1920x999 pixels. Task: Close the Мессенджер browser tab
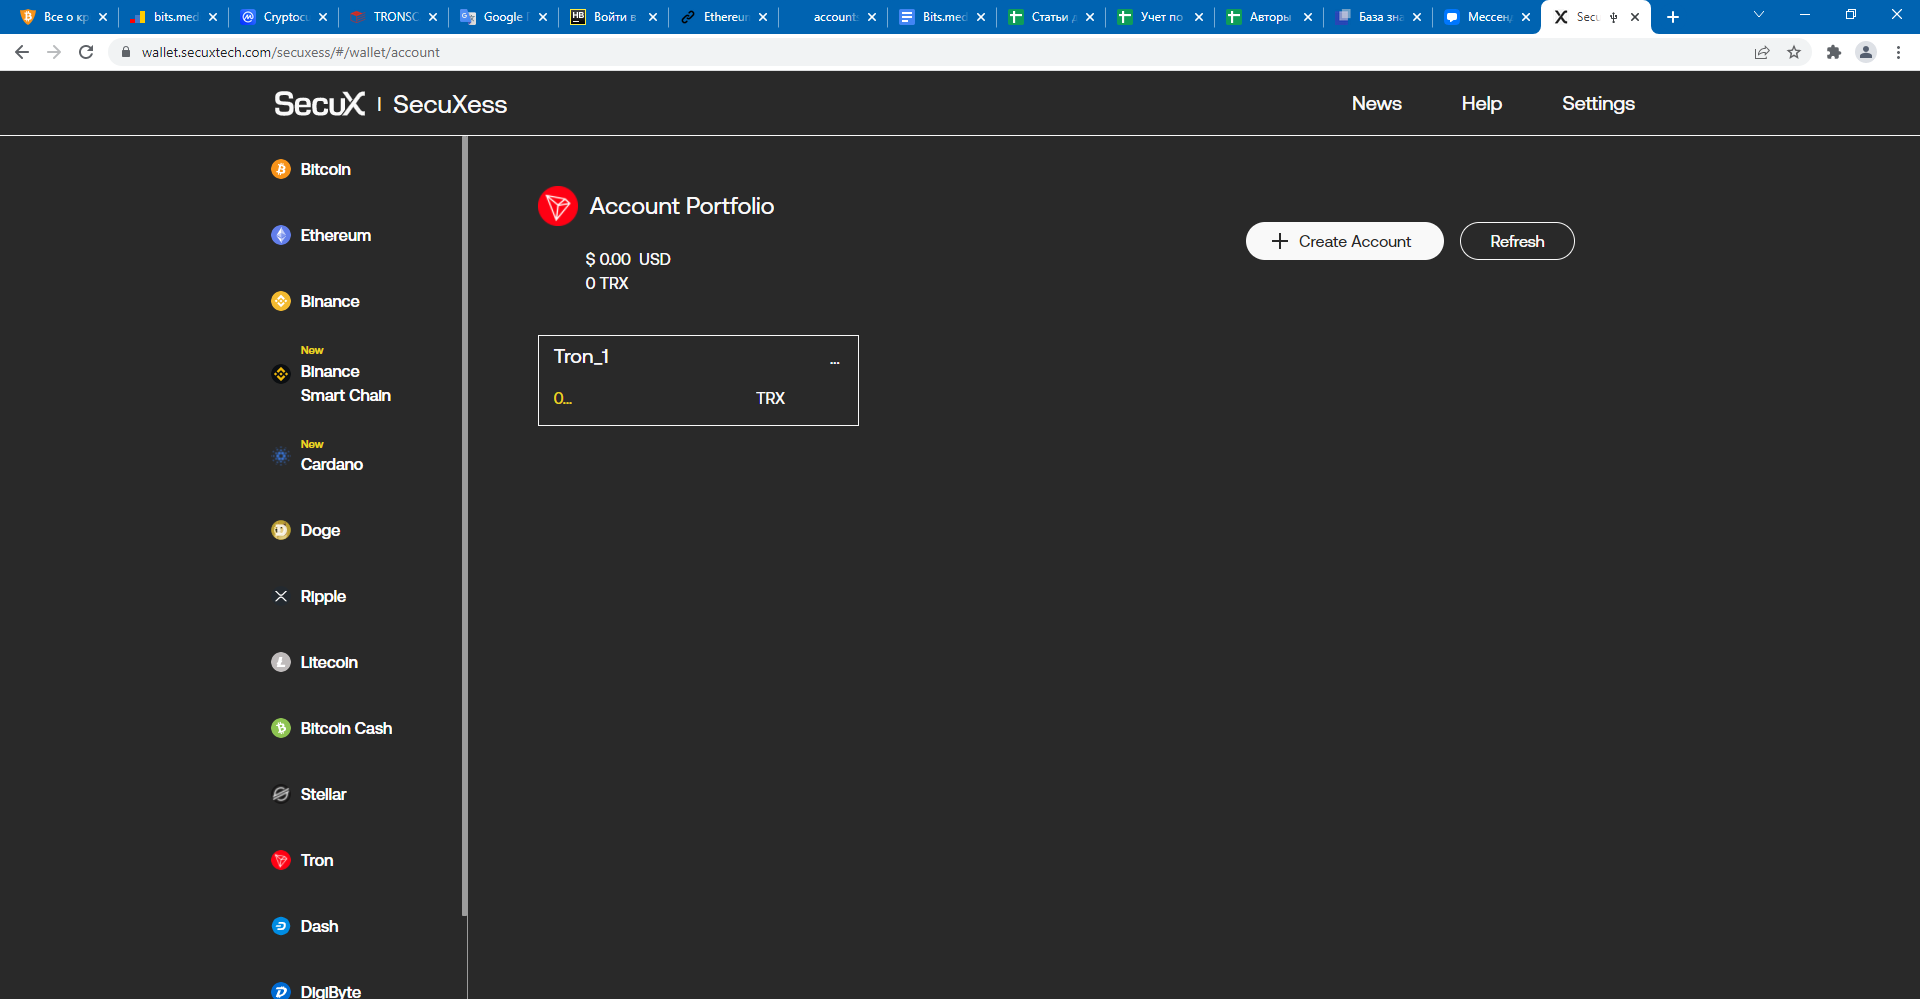click(x=1526, y=17)
